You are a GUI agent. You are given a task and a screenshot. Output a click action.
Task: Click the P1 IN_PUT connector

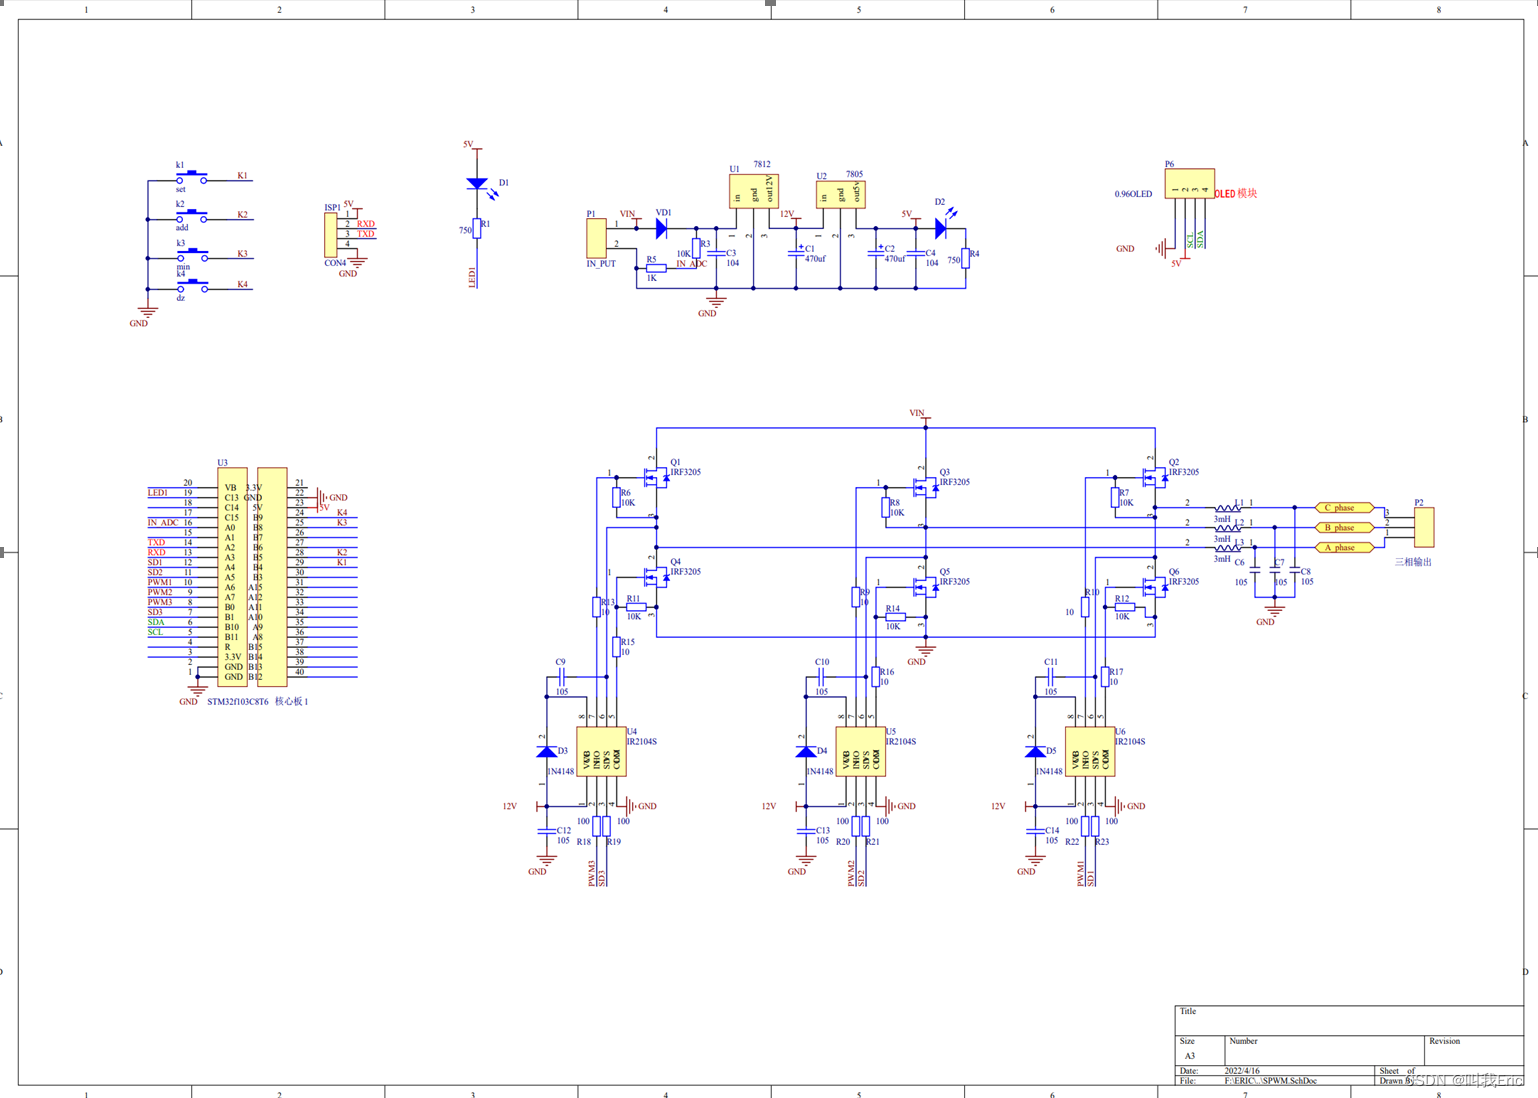[x=596, y=238]
